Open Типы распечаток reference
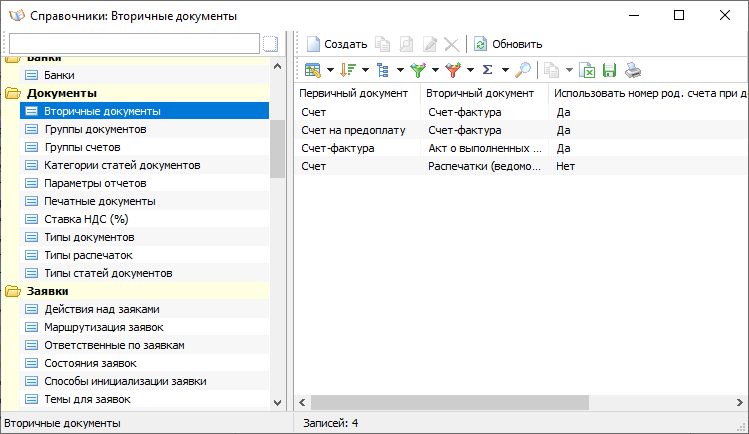Screen dimensions: 749x434 144,255
